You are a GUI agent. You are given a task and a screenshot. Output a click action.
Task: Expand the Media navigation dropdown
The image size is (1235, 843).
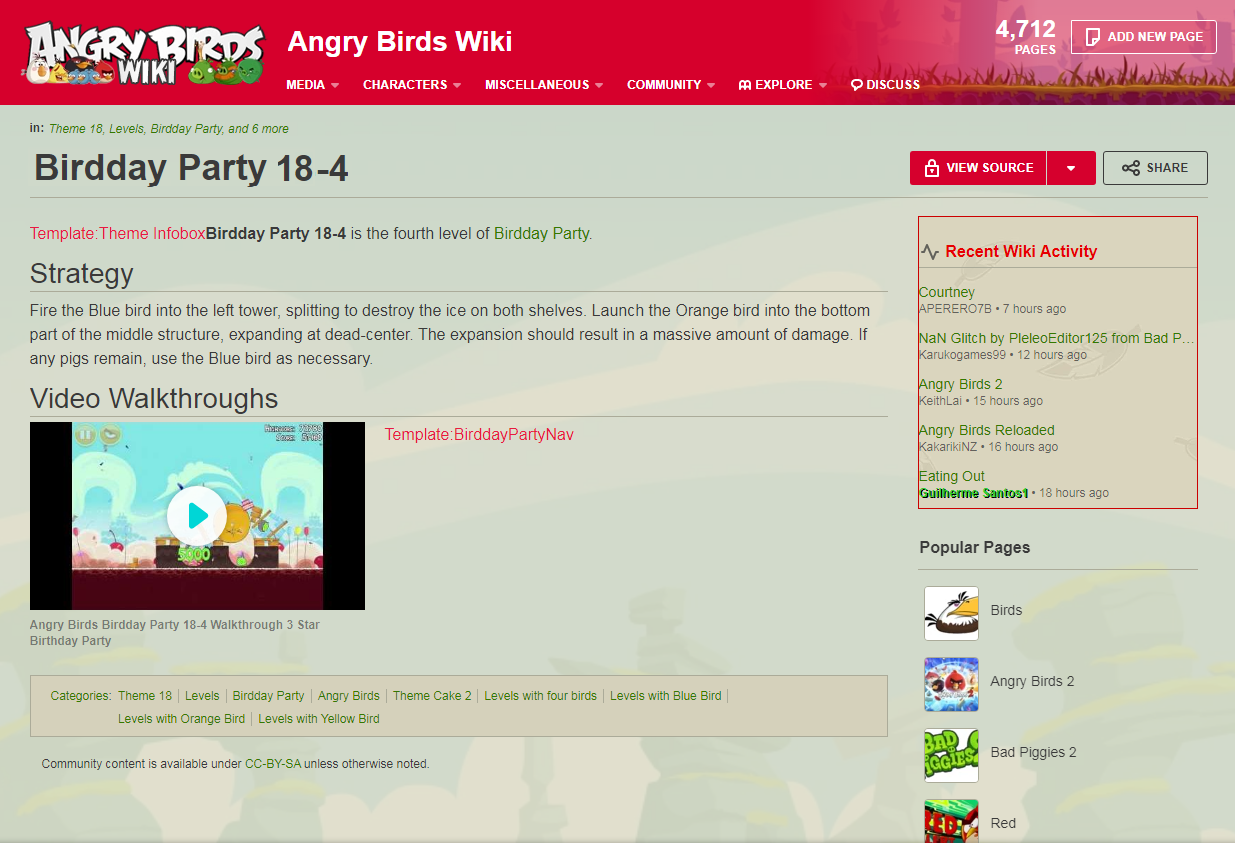[x=312, y=85]
